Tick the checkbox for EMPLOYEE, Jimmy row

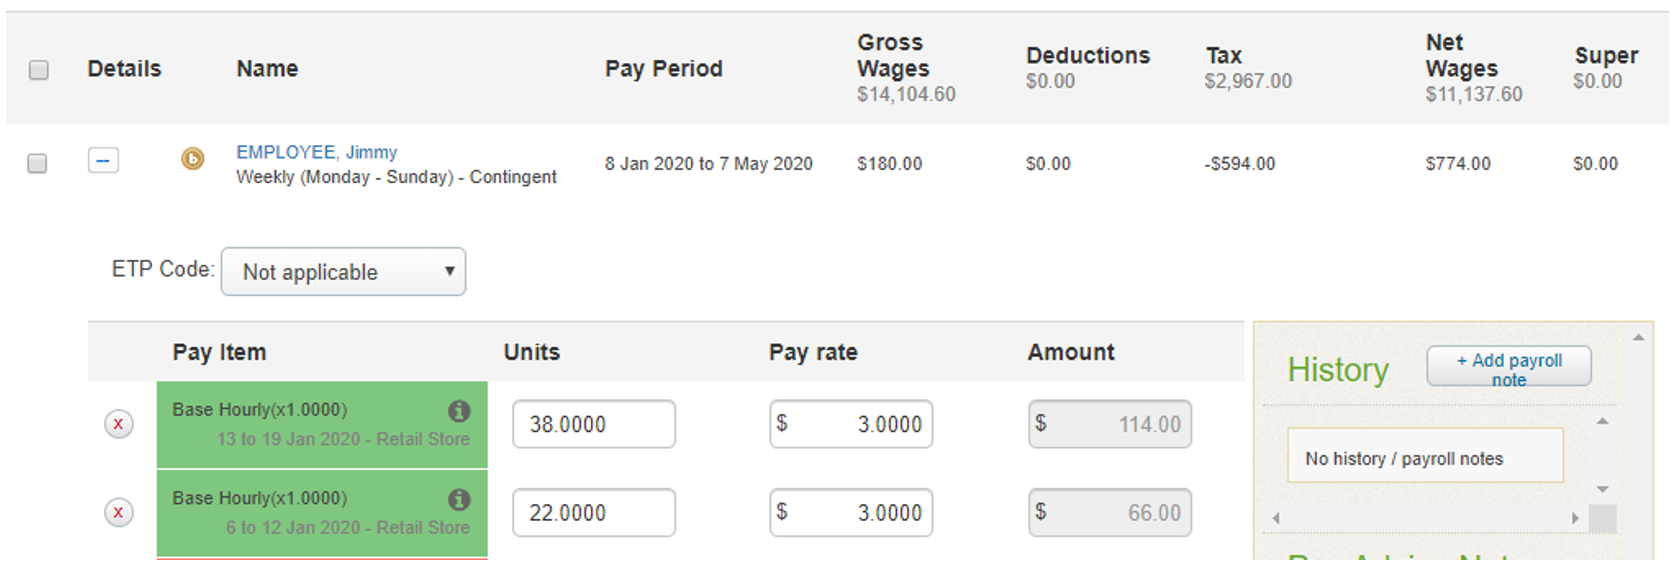(37, 163)
